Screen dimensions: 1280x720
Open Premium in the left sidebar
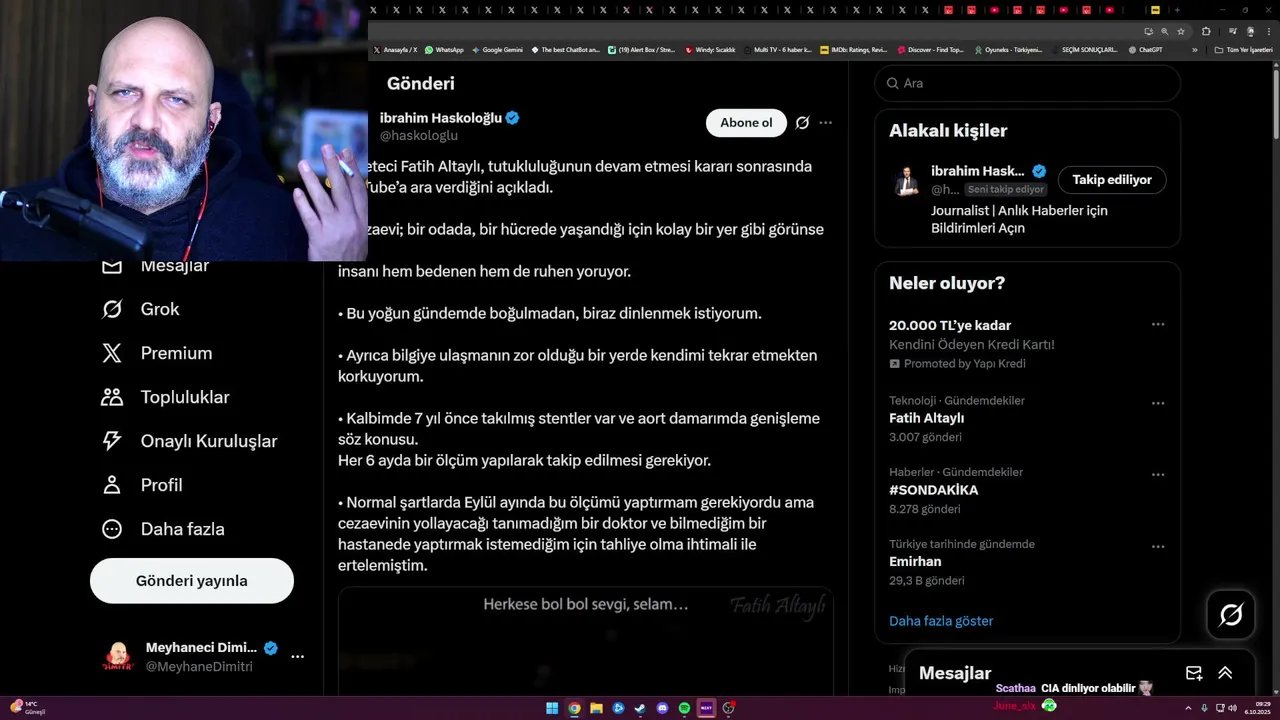click(x=156, y=353)
